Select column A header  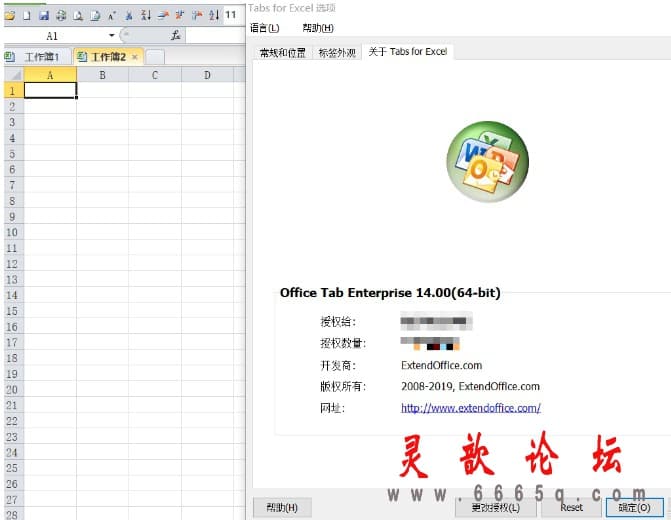(x=50, y=75)
